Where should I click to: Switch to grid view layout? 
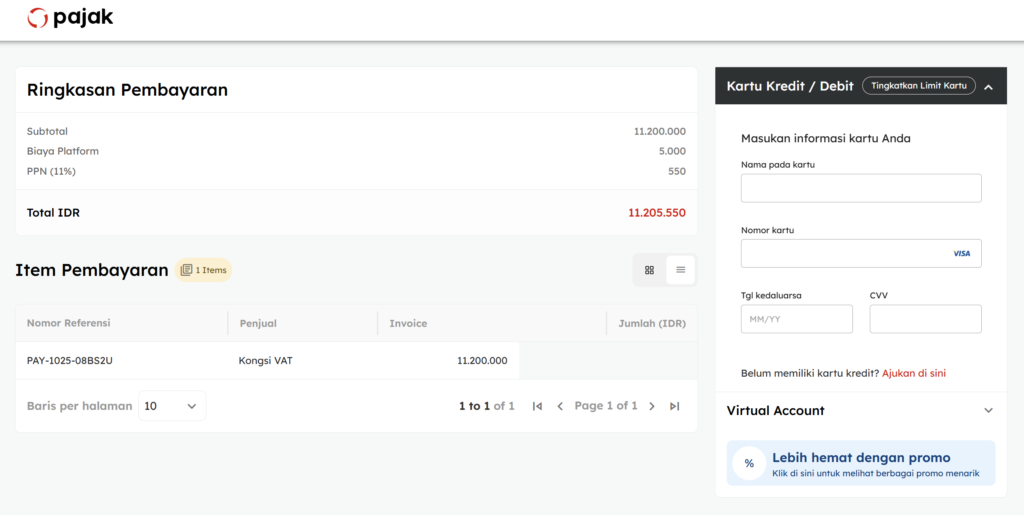(x=649, y=270)
